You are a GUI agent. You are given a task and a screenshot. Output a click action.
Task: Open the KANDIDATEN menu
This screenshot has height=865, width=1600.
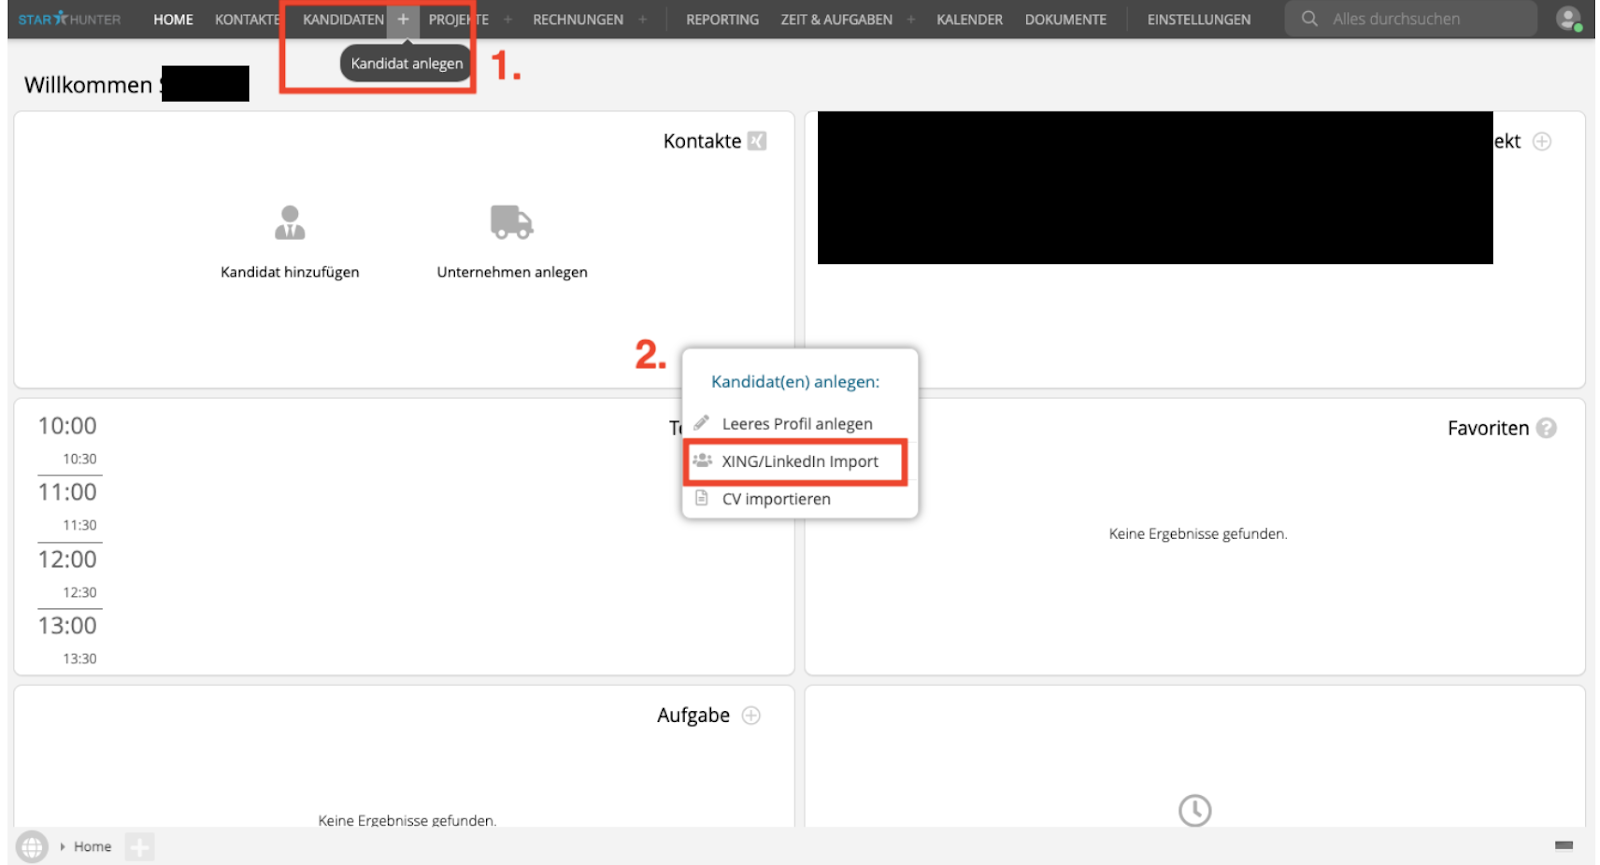(x=343, y=19)
